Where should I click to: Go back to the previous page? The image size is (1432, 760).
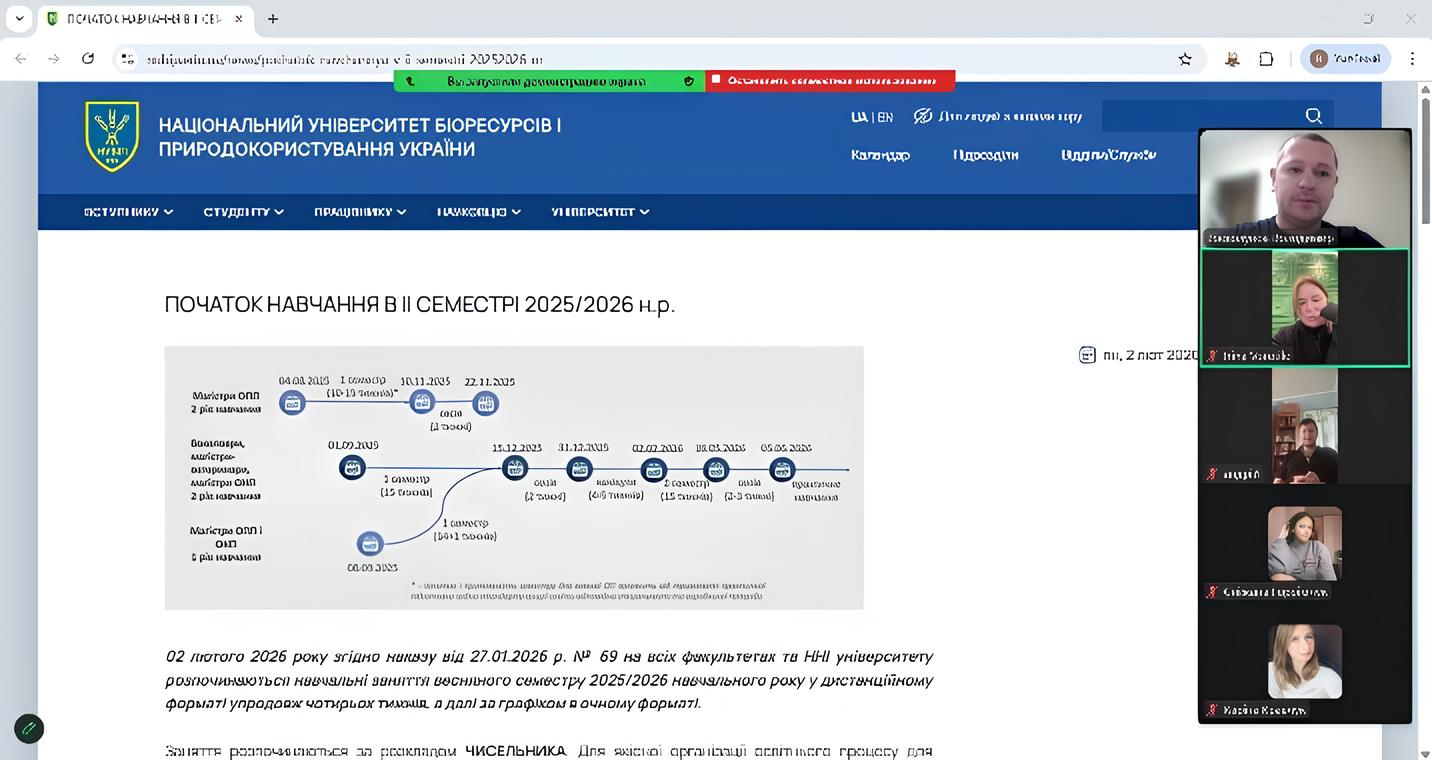click(x=21, y=59)
